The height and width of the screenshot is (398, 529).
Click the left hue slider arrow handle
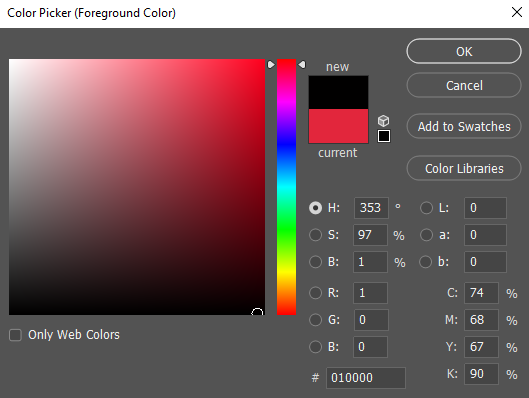pos(271,64)
